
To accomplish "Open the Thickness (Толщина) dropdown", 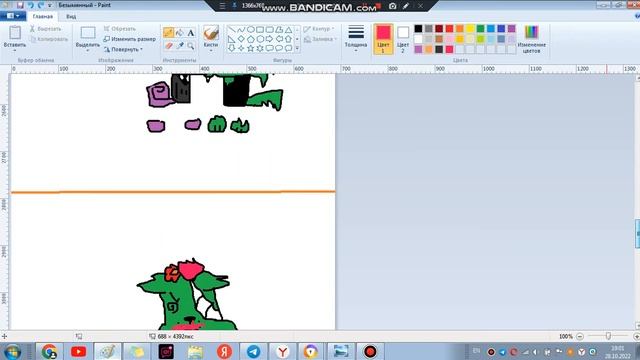I will (x=356, y=38).
